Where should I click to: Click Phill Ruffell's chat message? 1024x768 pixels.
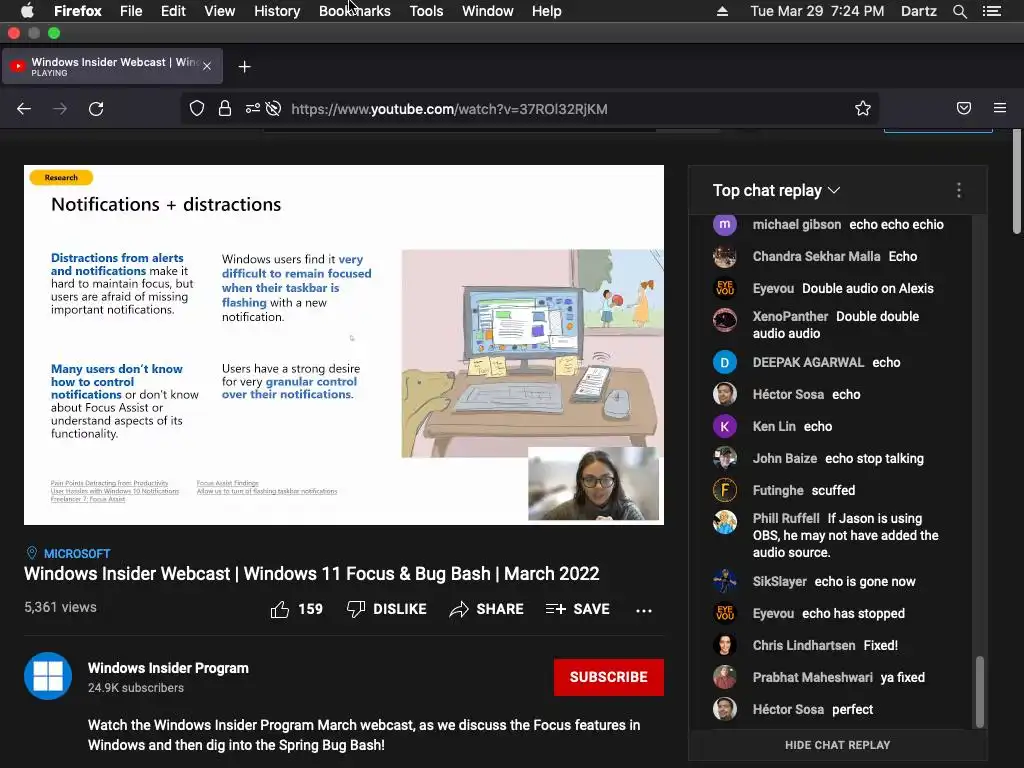point(846,536)
